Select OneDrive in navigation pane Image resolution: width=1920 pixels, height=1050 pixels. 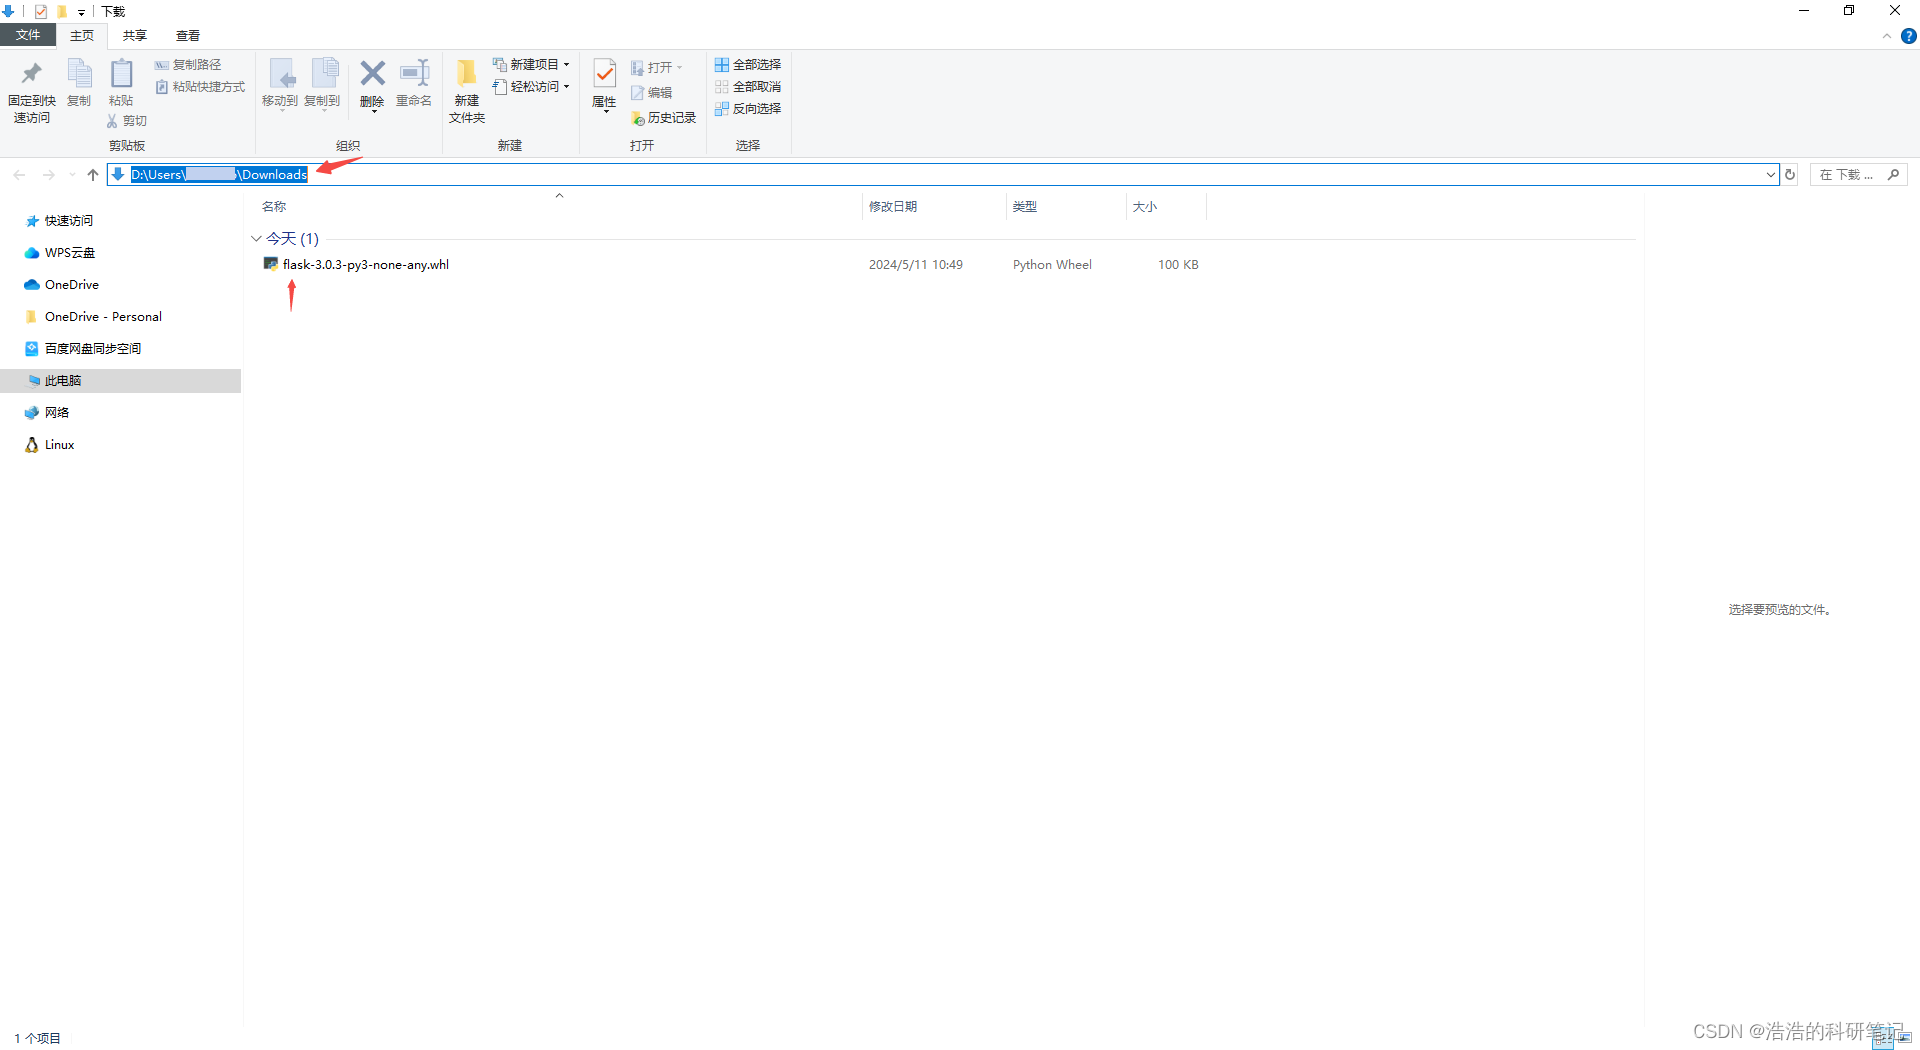coord(71,285)
